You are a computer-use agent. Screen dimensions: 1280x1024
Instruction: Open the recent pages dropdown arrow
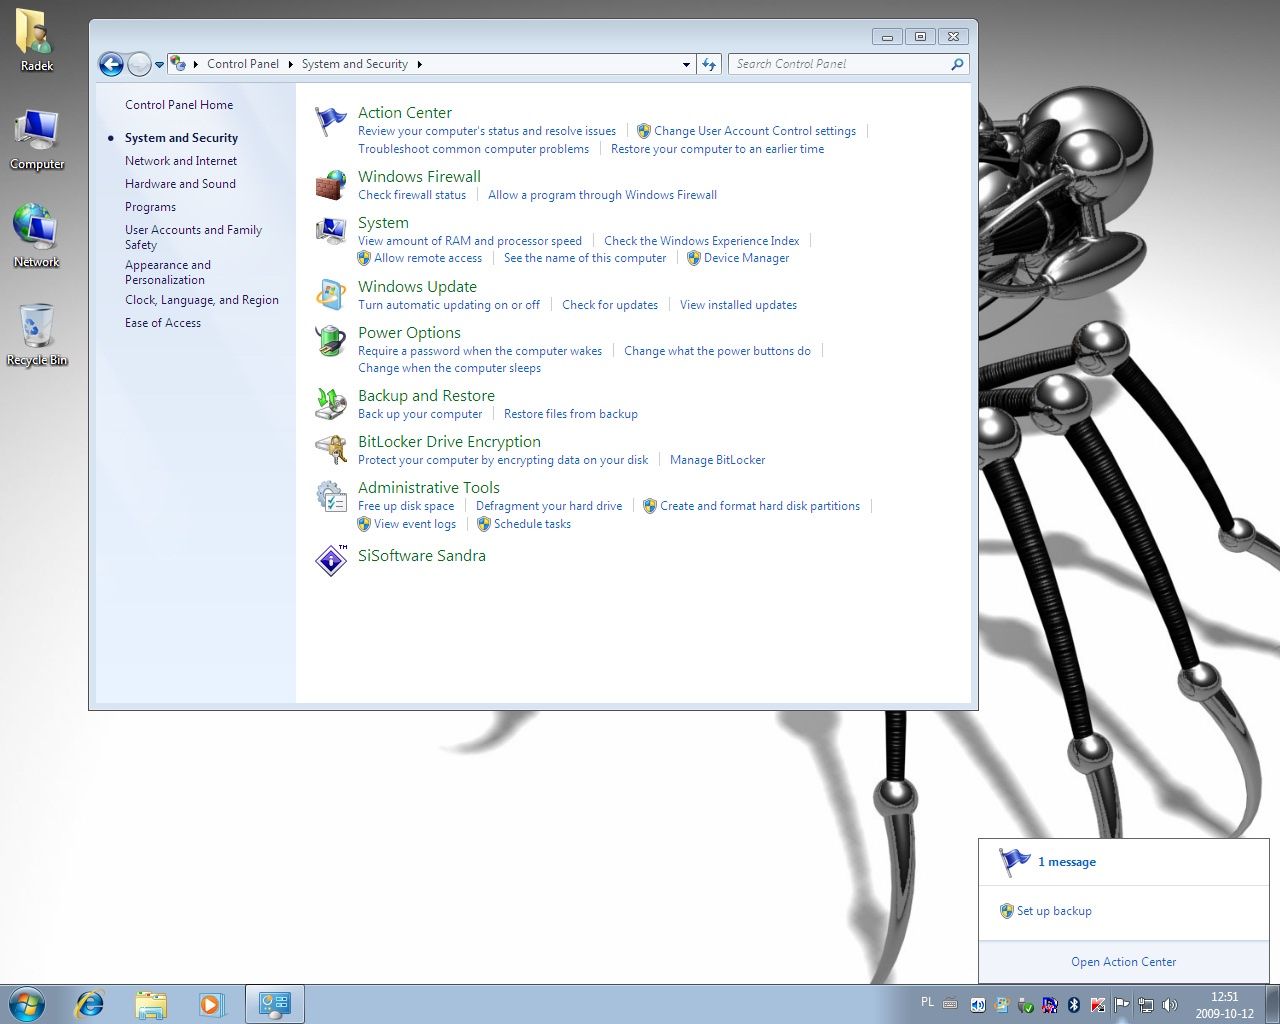[x=159, y=65]
